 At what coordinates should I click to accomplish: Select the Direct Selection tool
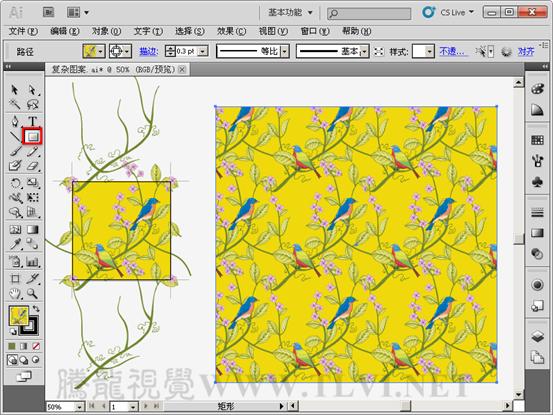32,90
